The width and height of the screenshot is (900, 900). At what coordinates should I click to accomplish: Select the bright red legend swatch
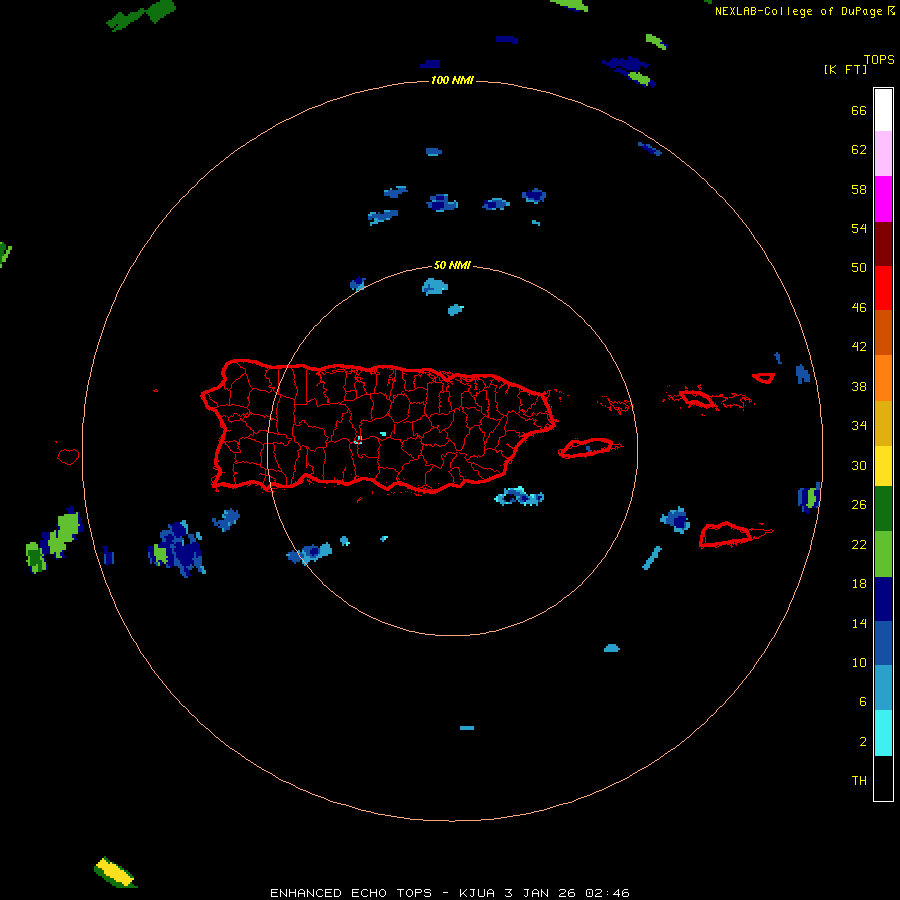pos(883,288)
